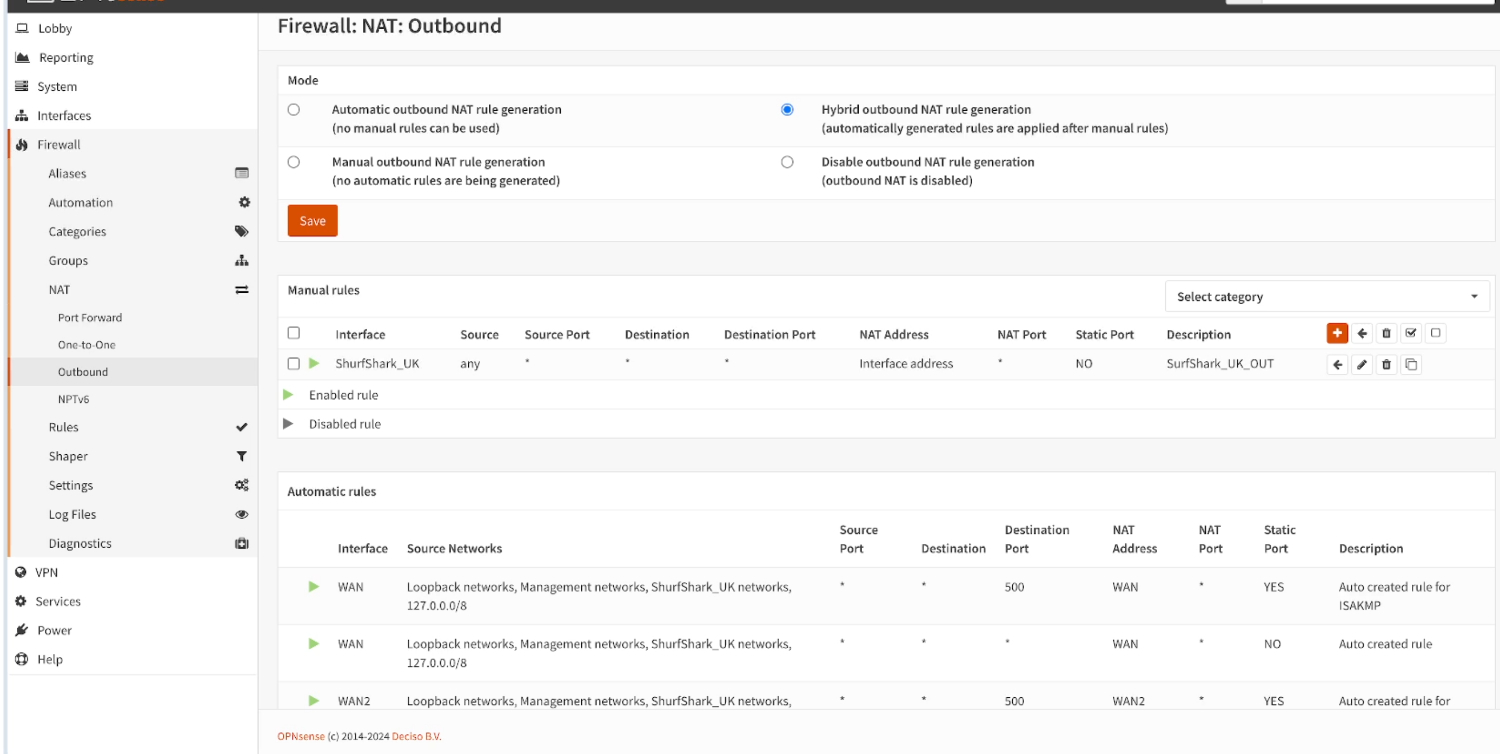Click header enable-selected rules checkmark icon
The height and width of the screenshot is (754, 1500).
pyautogui.click(x=1411, y=334)
